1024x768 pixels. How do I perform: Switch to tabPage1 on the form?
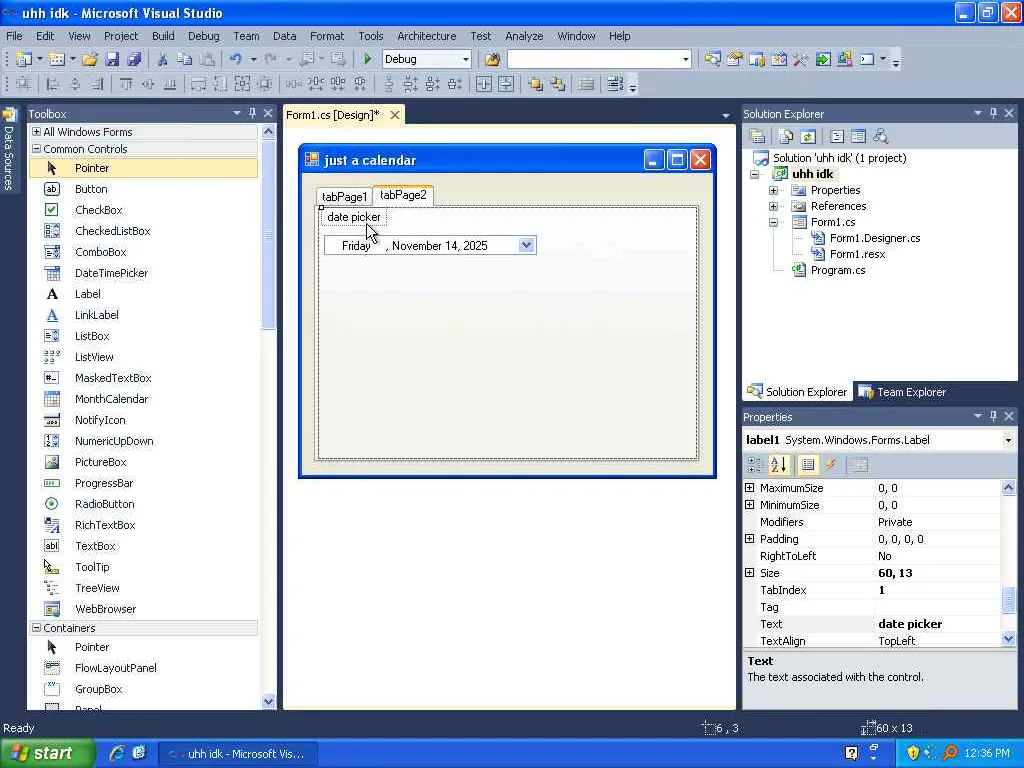(344, 197)
